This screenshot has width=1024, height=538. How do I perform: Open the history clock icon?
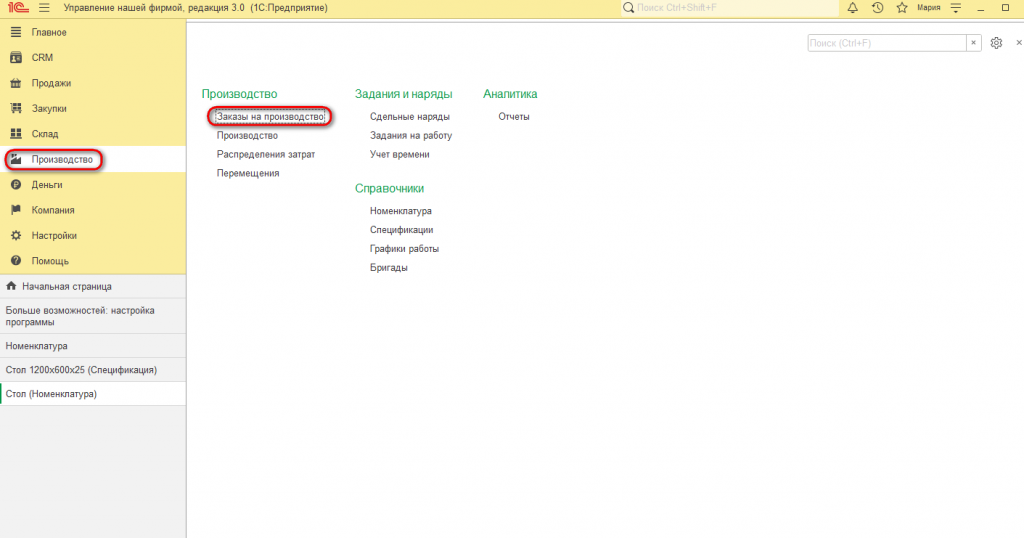point(877,8)
